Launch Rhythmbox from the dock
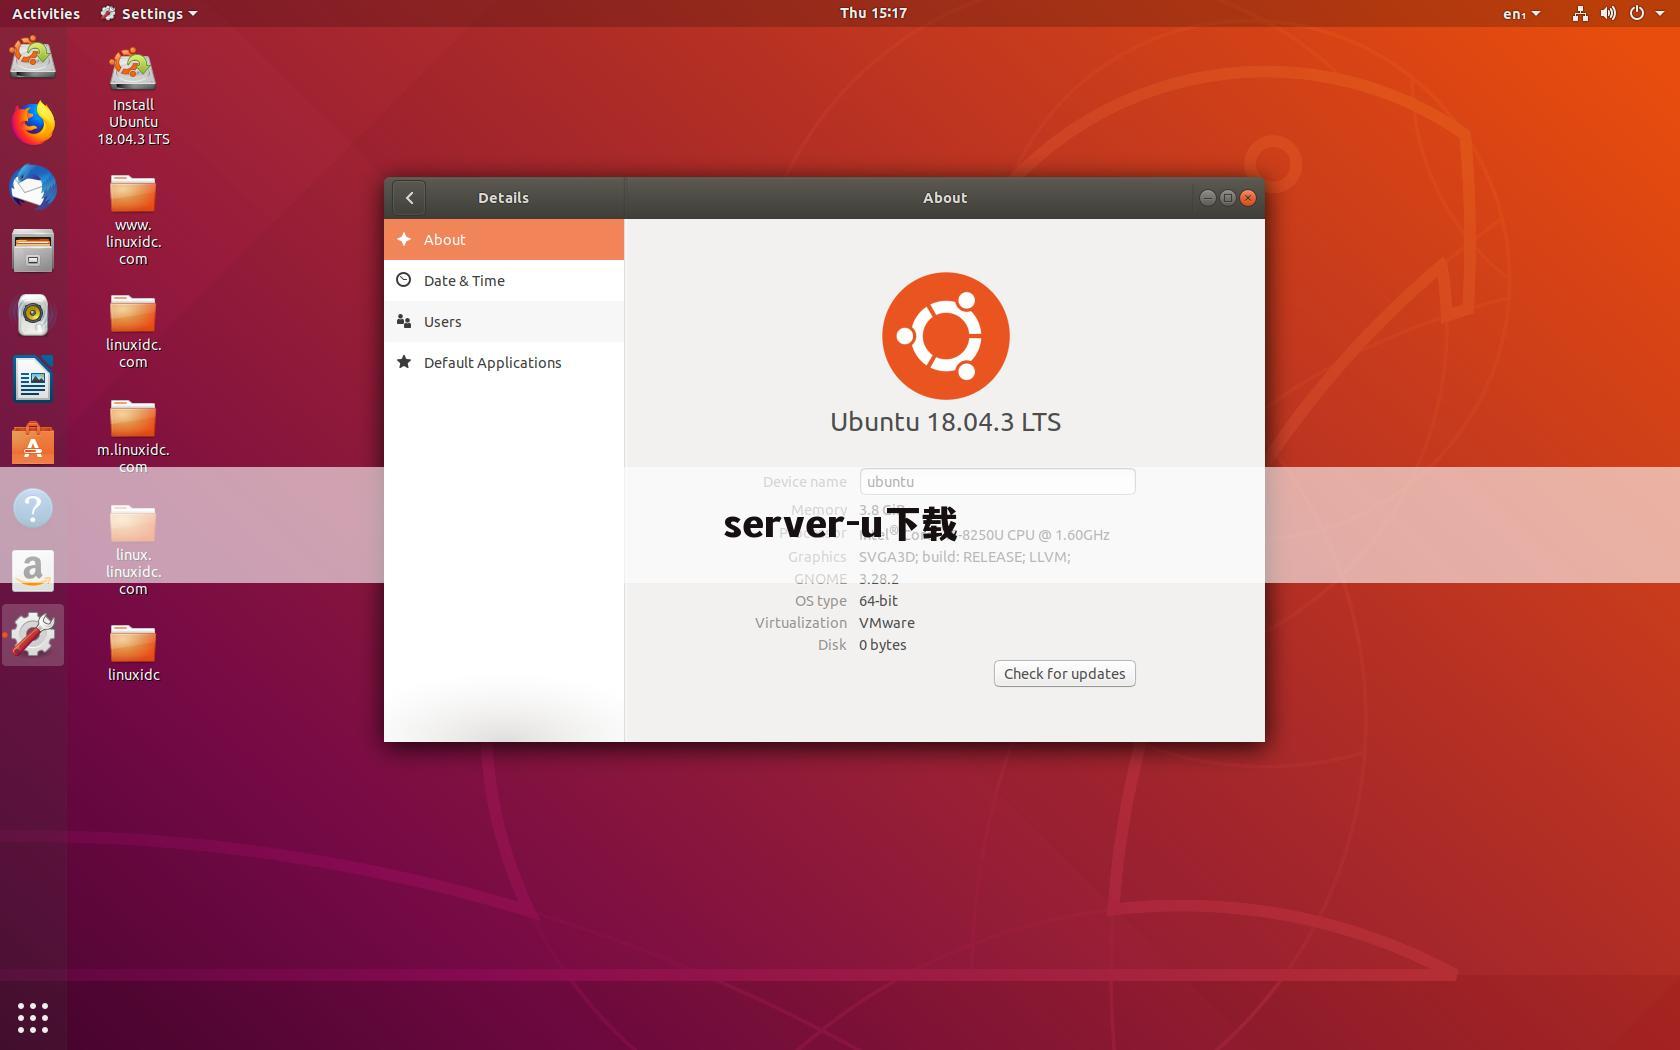 tap(33, 315)
